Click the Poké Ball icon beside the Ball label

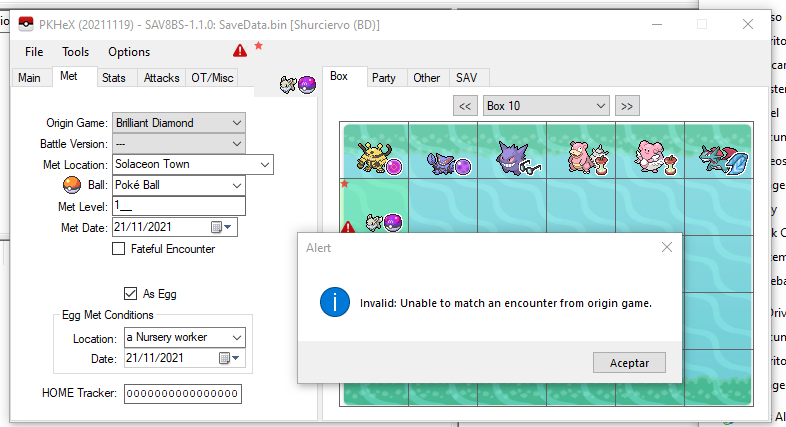click(72, 185)
